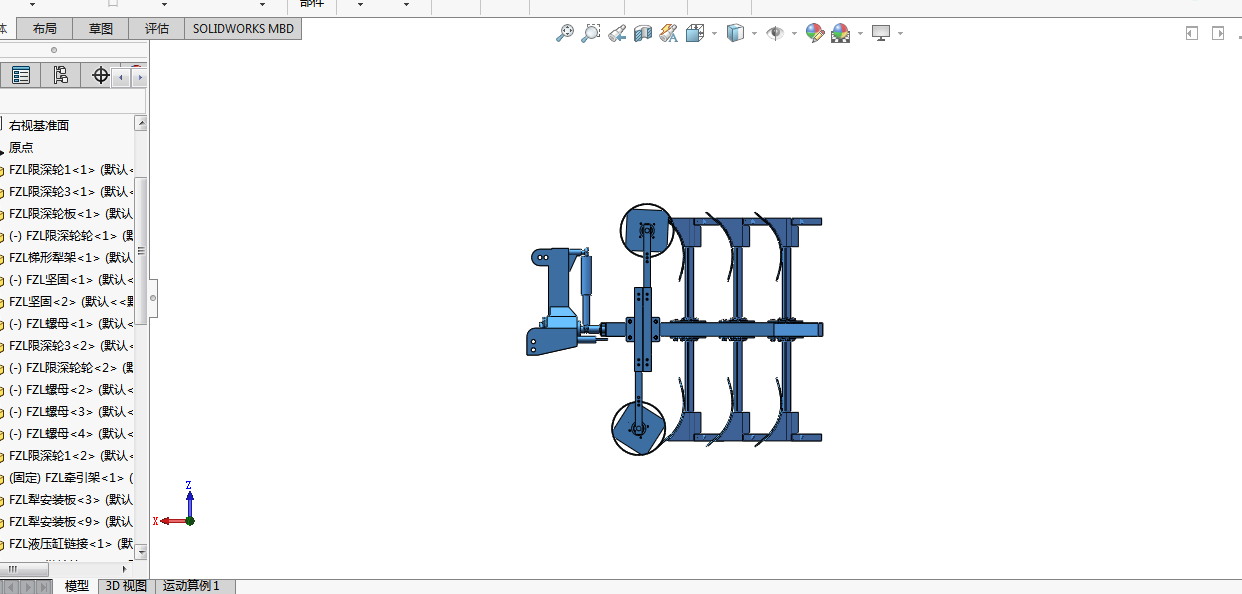1242x594 pixels.
Task: Open the Hide/Show Items dropdown arrow
Action: point(795,33)
